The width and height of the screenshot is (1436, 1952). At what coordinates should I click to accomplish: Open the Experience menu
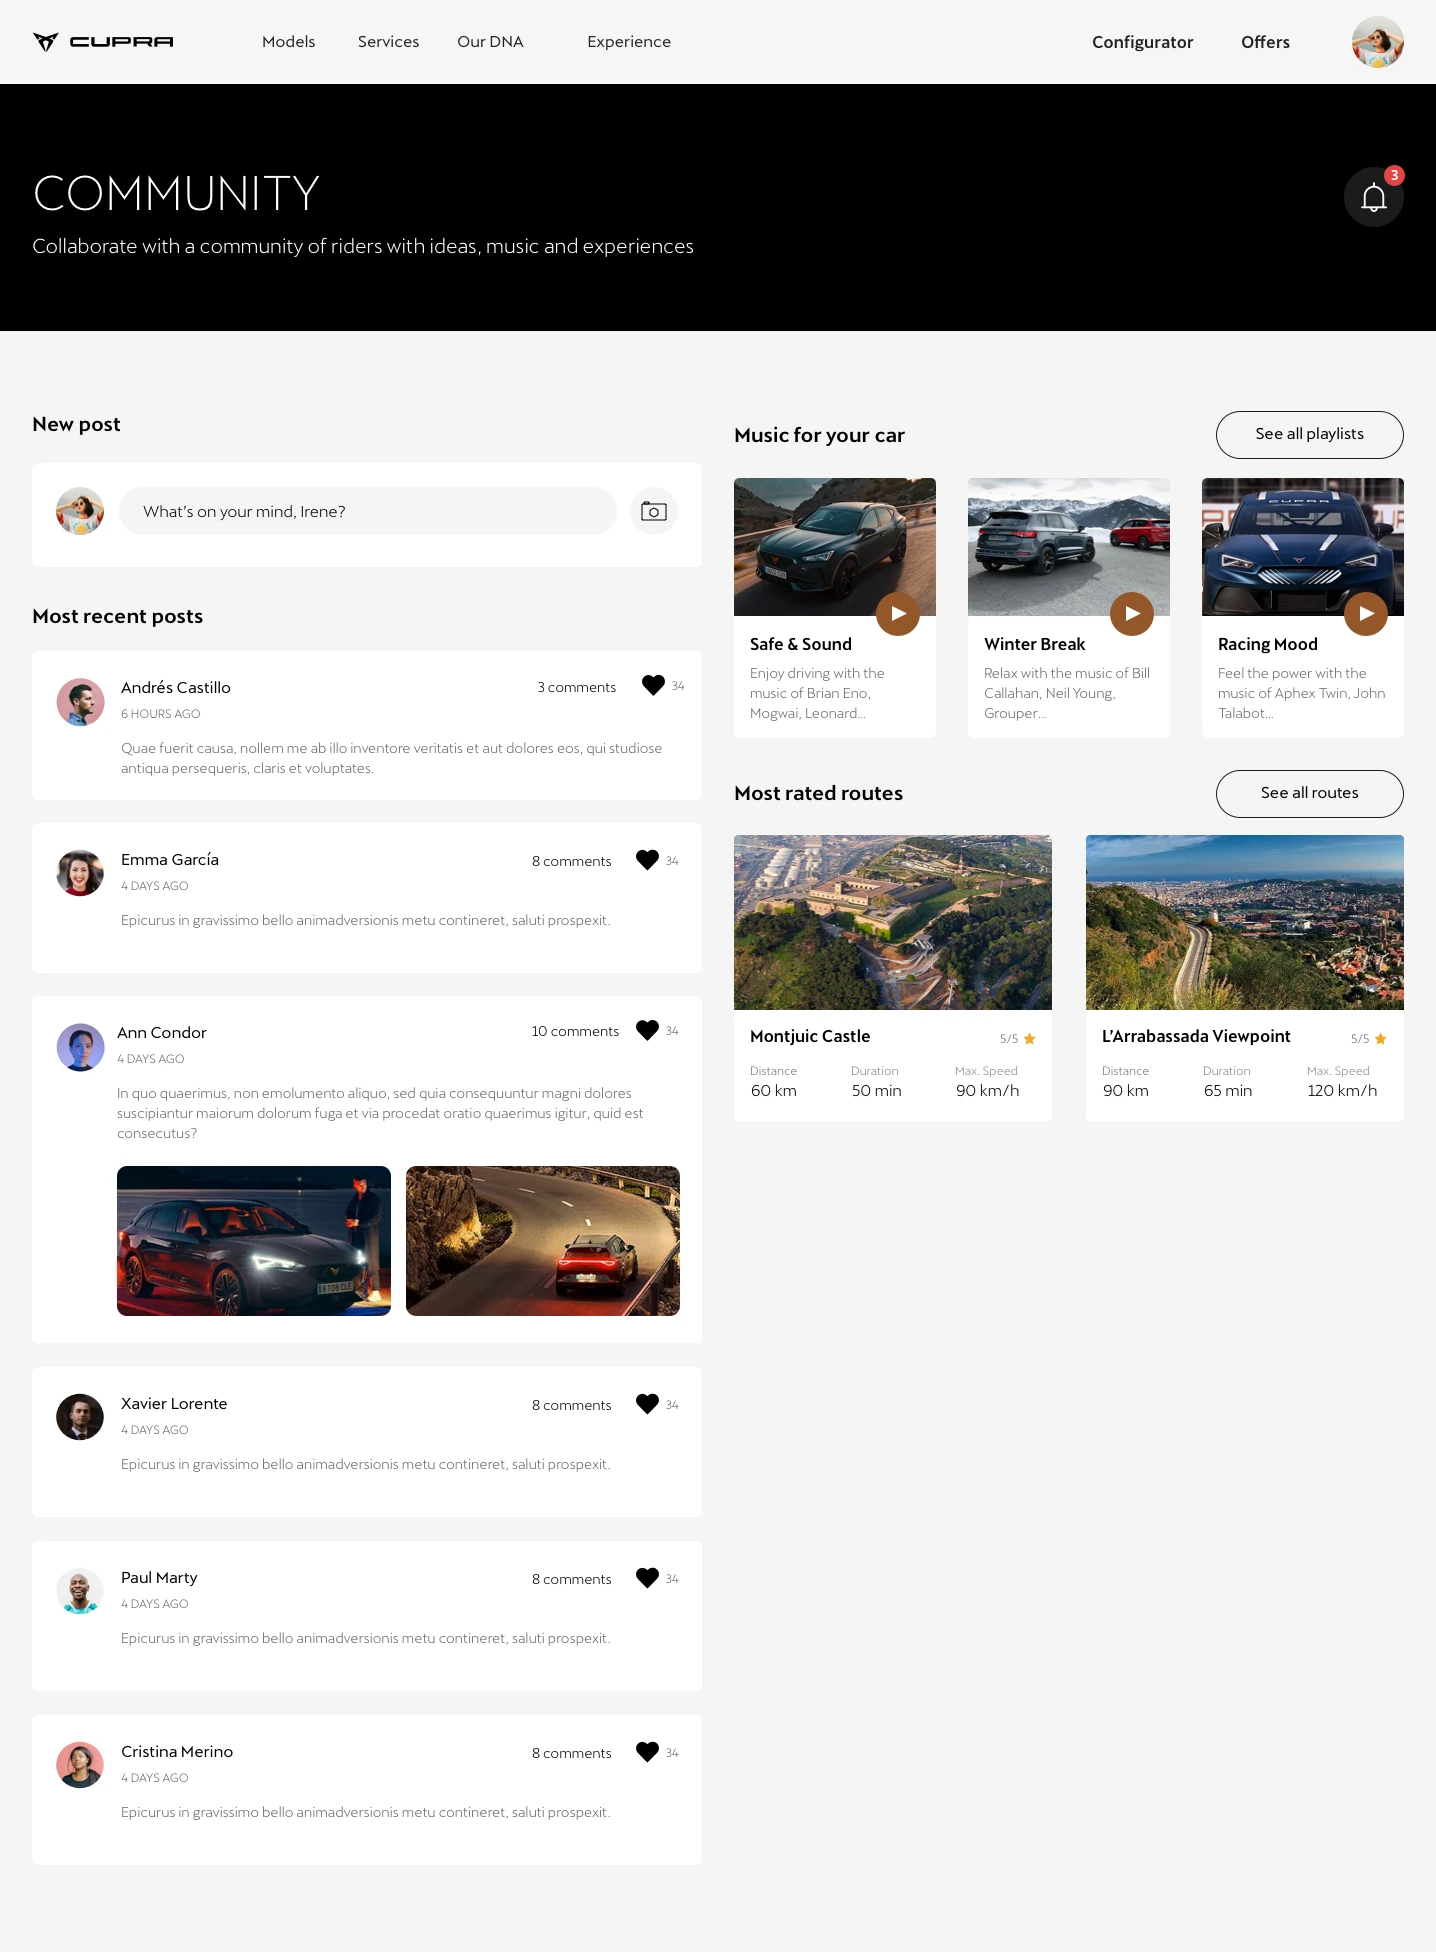629,42
